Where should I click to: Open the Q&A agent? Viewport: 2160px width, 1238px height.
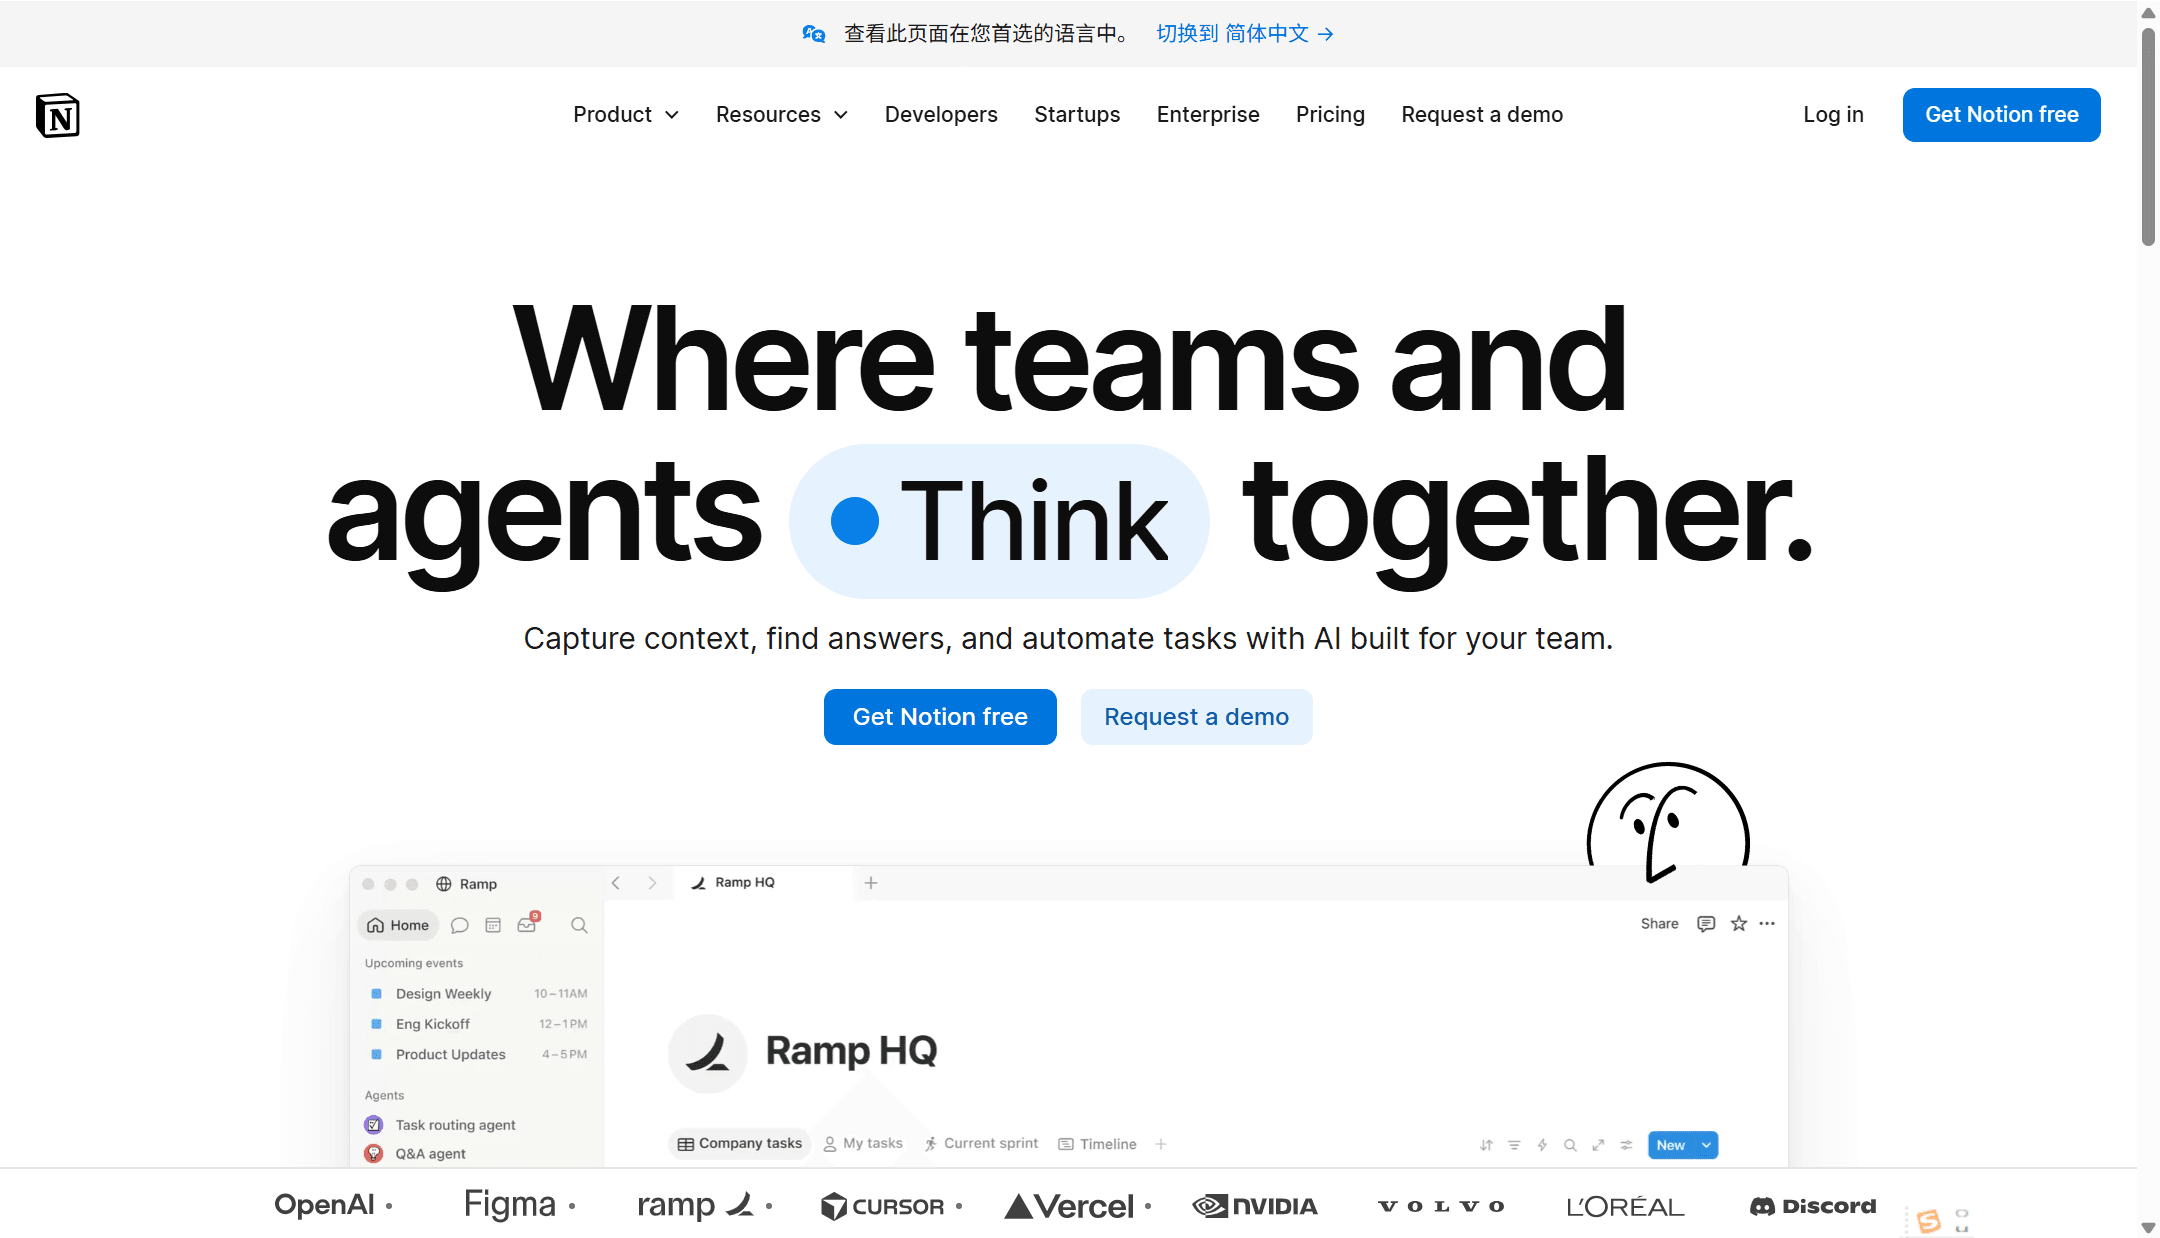[x=415, y=1154]
